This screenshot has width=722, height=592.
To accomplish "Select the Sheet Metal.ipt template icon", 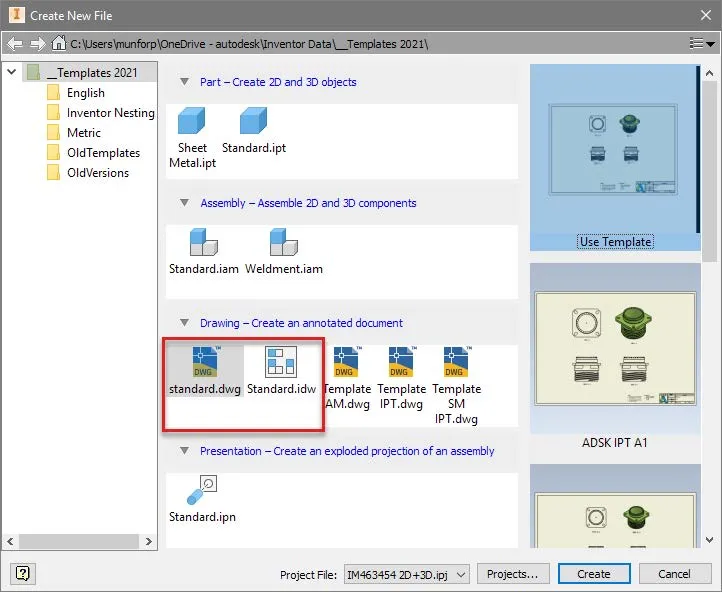I will pyautogui.click(x=192, y=121).
